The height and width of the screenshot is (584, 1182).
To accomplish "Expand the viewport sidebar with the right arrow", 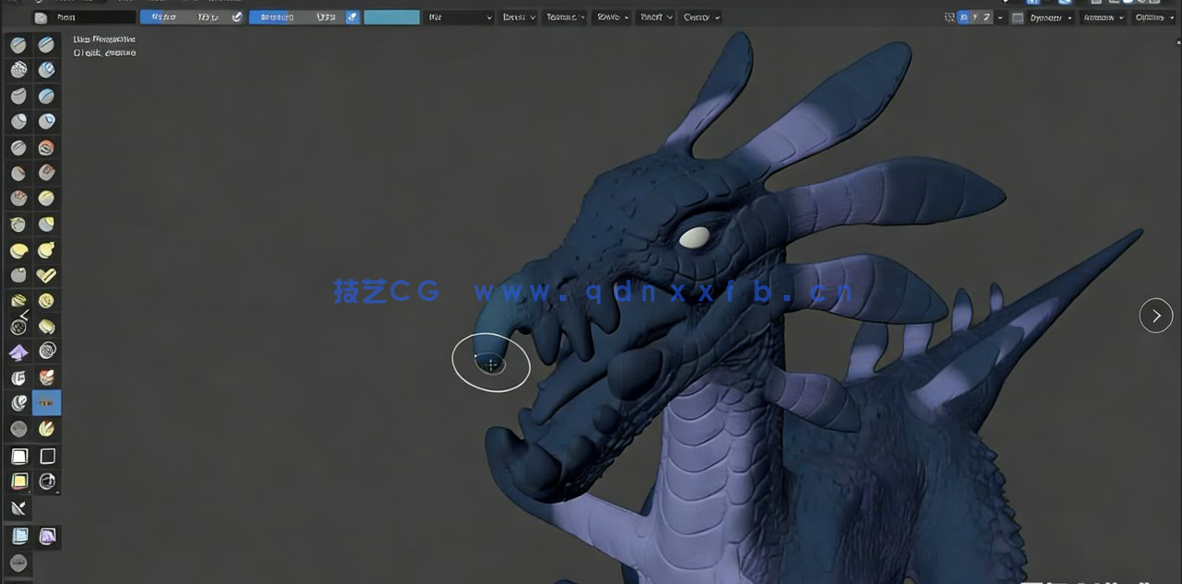I will coord(1156,315).
